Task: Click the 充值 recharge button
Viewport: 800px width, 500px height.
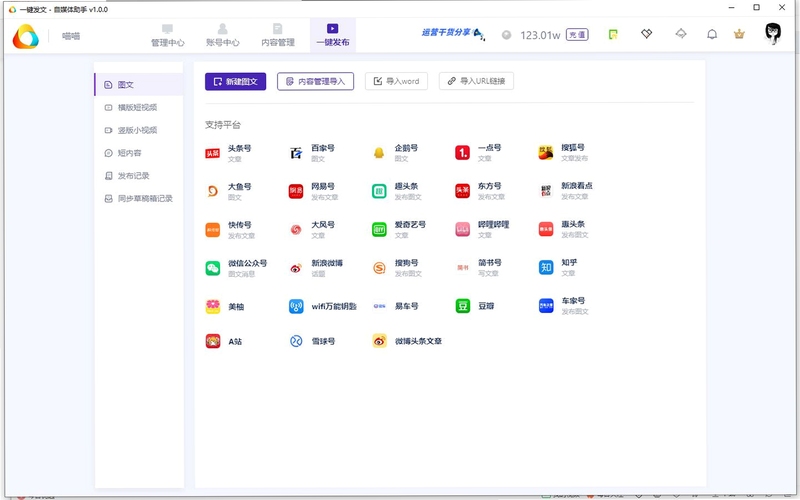Action: coord(577,35)
